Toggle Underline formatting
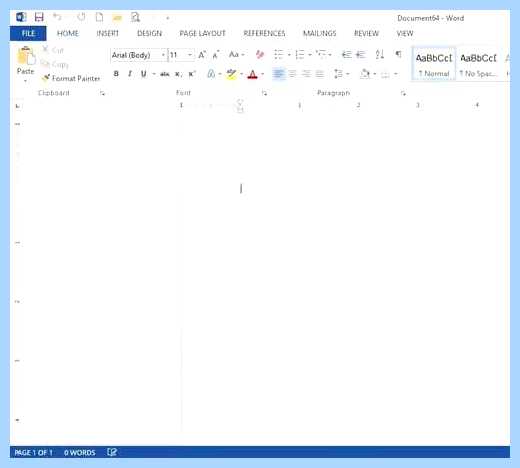520x468 pixels. 144,74
